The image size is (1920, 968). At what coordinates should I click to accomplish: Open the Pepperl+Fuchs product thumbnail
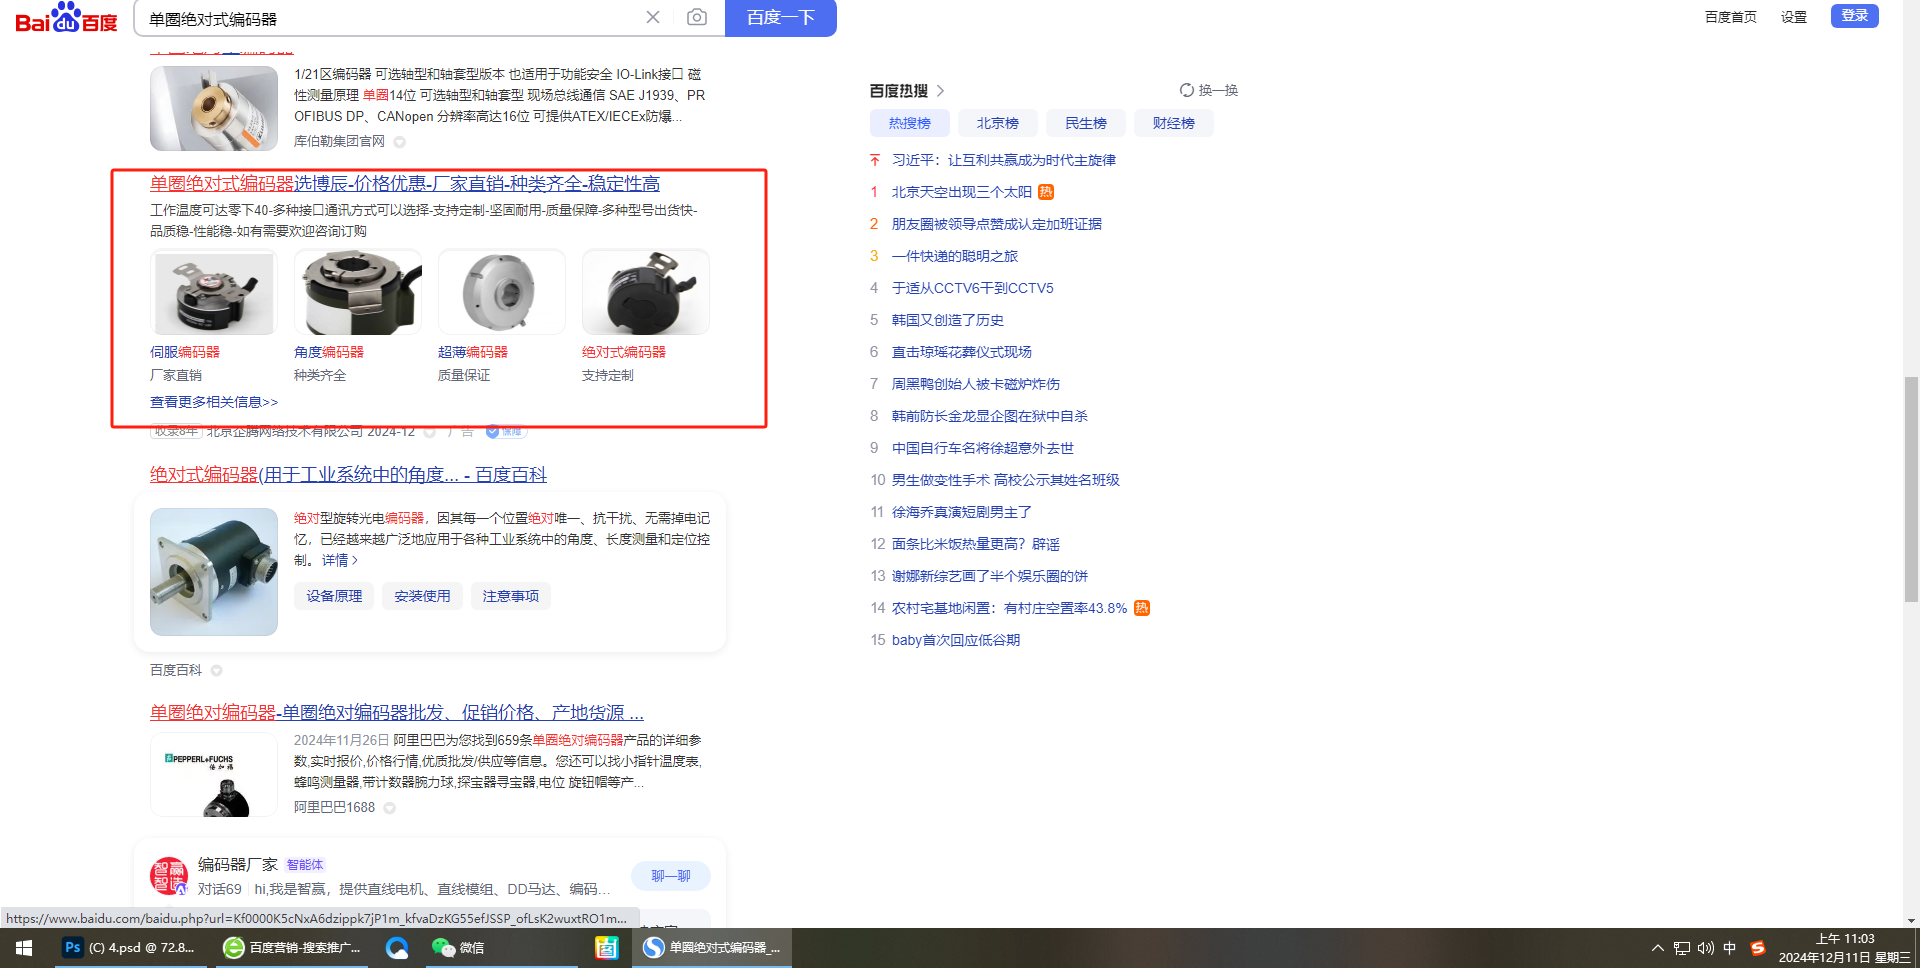point(214,775)
